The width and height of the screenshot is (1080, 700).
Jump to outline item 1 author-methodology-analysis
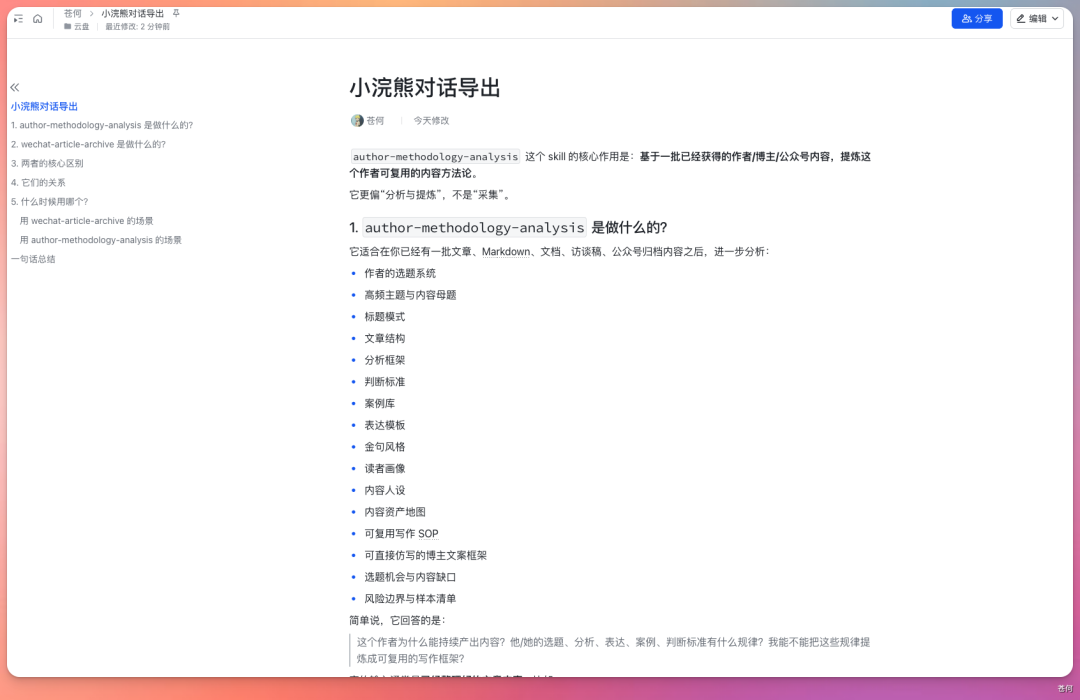coord(102,125)
